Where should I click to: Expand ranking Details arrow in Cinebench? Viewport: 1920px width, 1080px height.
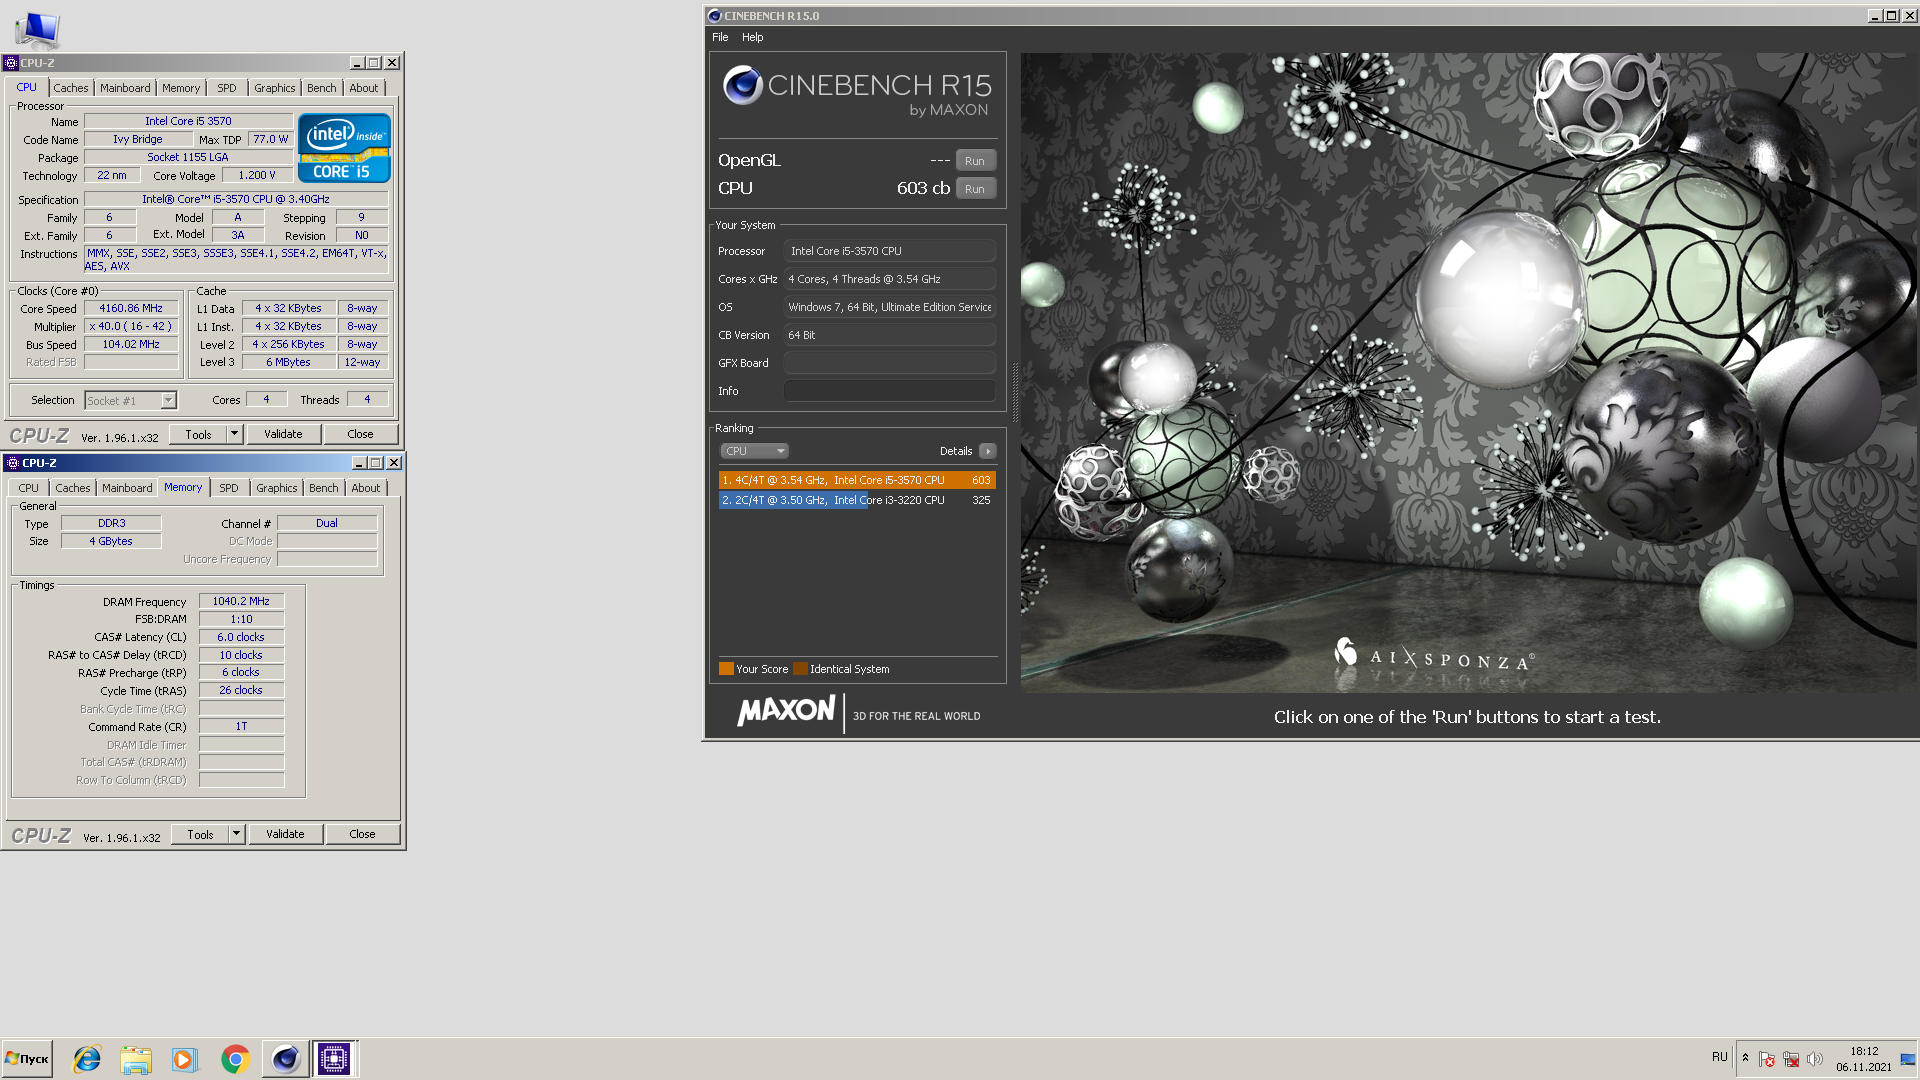tap(988, 451)
